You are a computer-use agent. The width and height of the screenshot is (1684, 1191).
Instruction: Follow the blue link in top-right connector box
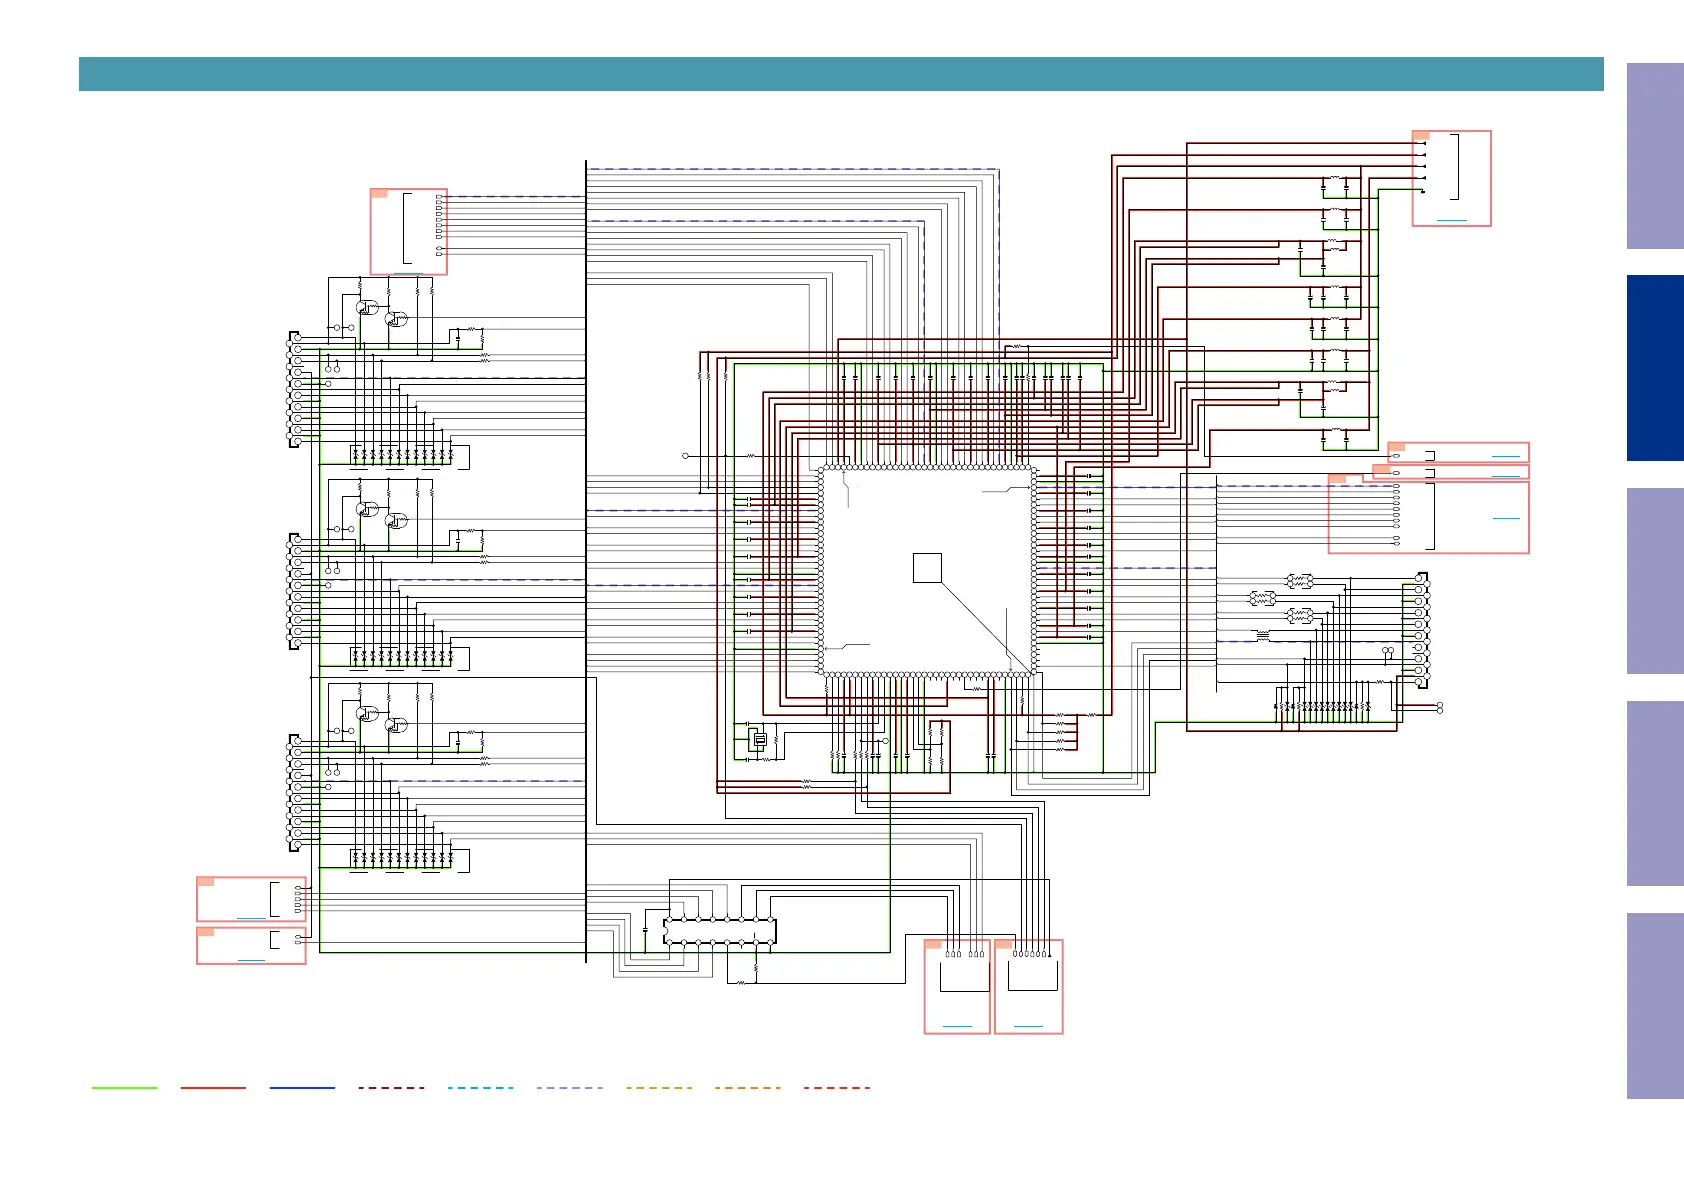pos(1451,220)
